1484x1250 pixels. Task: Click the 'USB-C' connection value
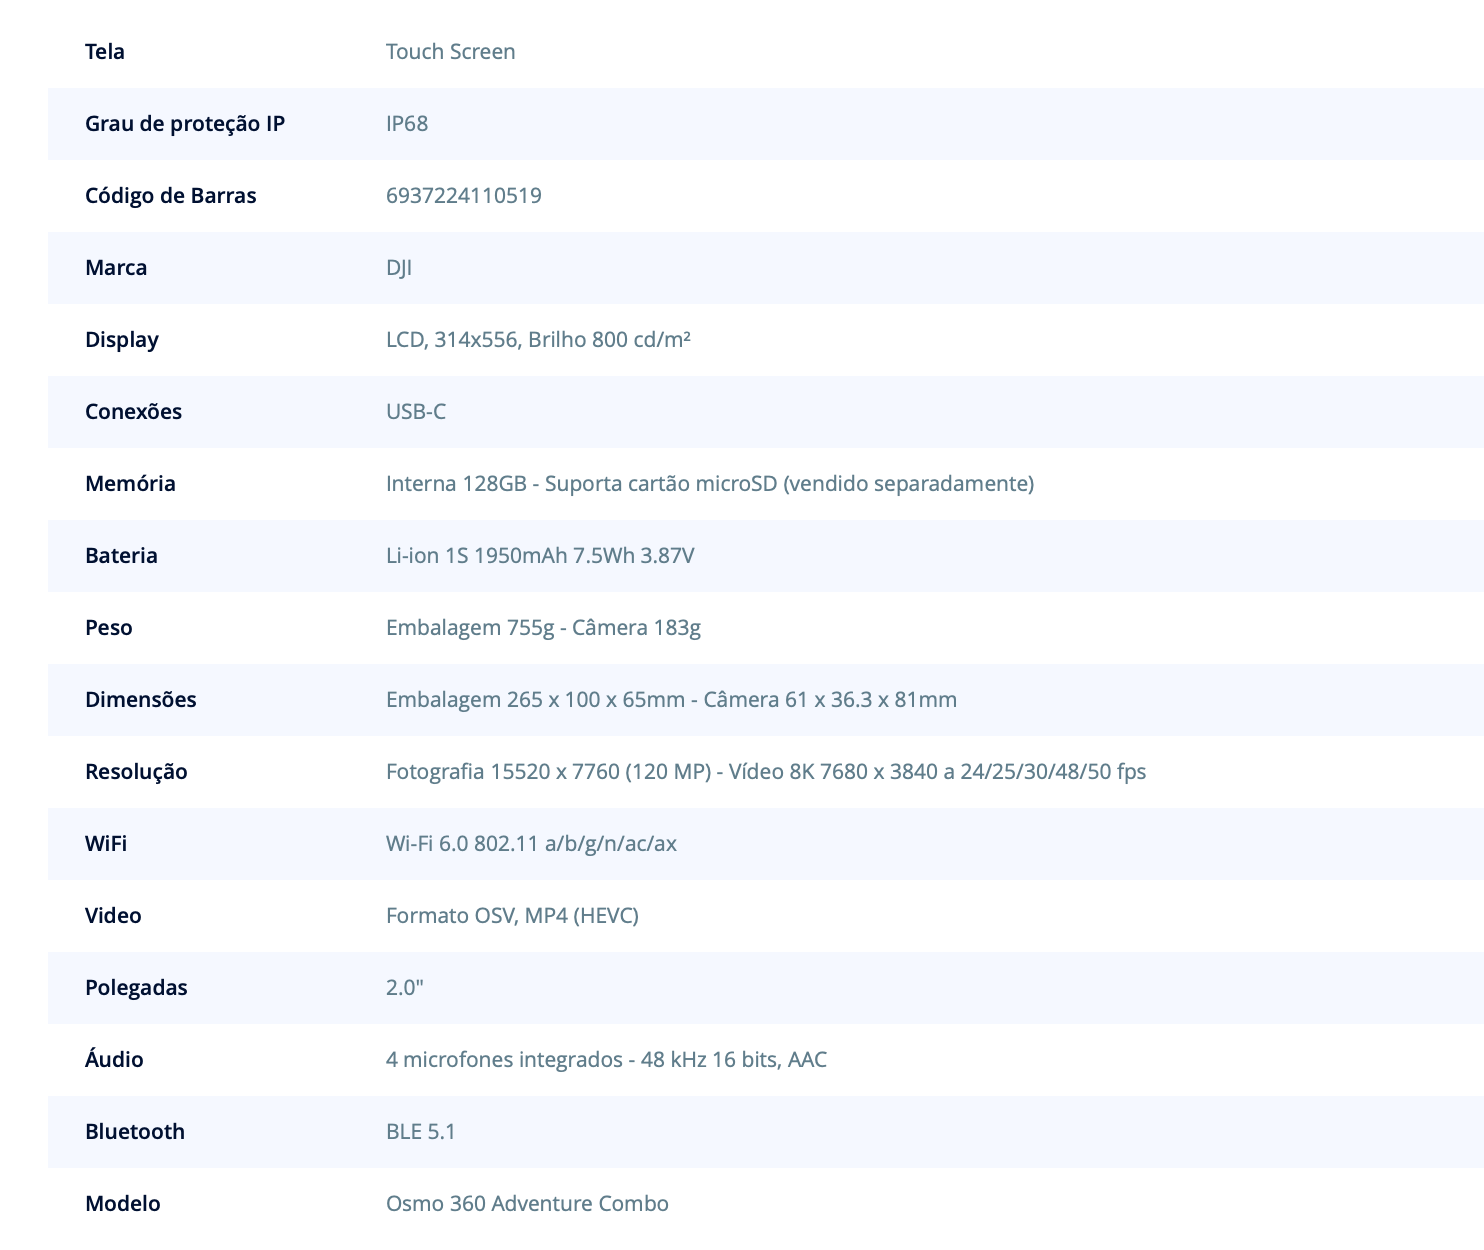pos(416,412)
